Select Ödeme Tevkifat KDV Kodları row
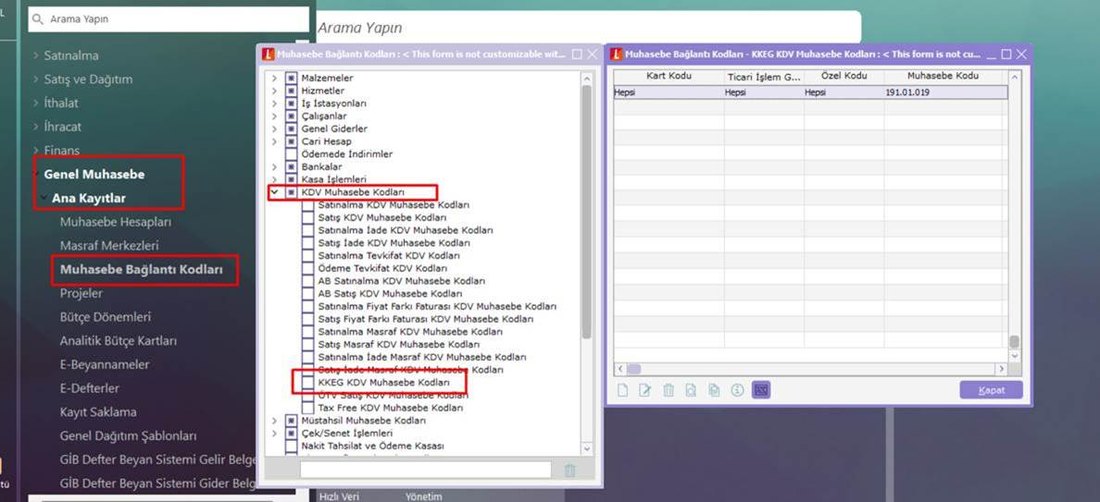The image size is (1100, 502). [x=382, y=269]
